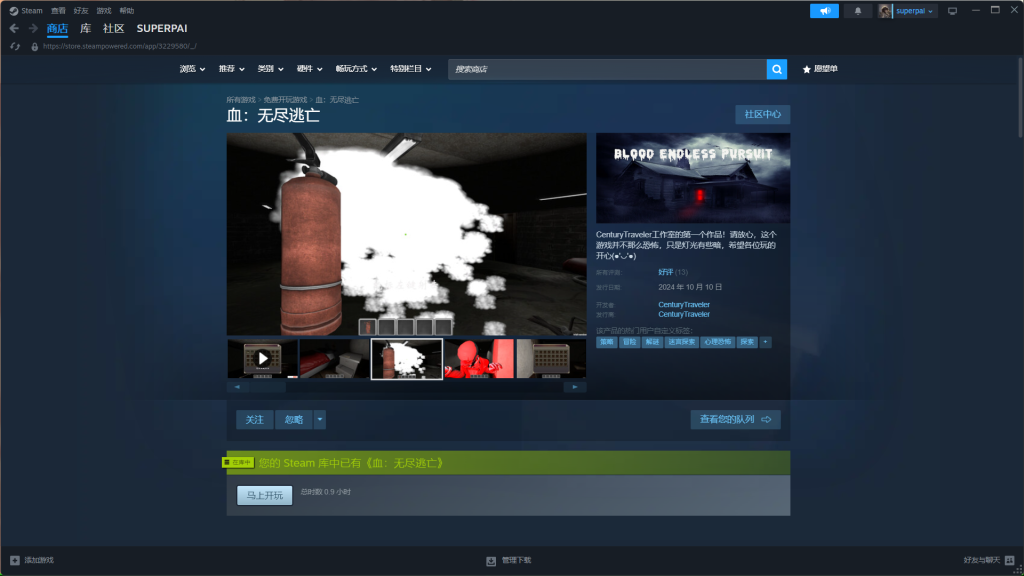This screenshot has height=576, width=1024.
Task: Open the announcements megaphone icon
Action: coord(824,11)
